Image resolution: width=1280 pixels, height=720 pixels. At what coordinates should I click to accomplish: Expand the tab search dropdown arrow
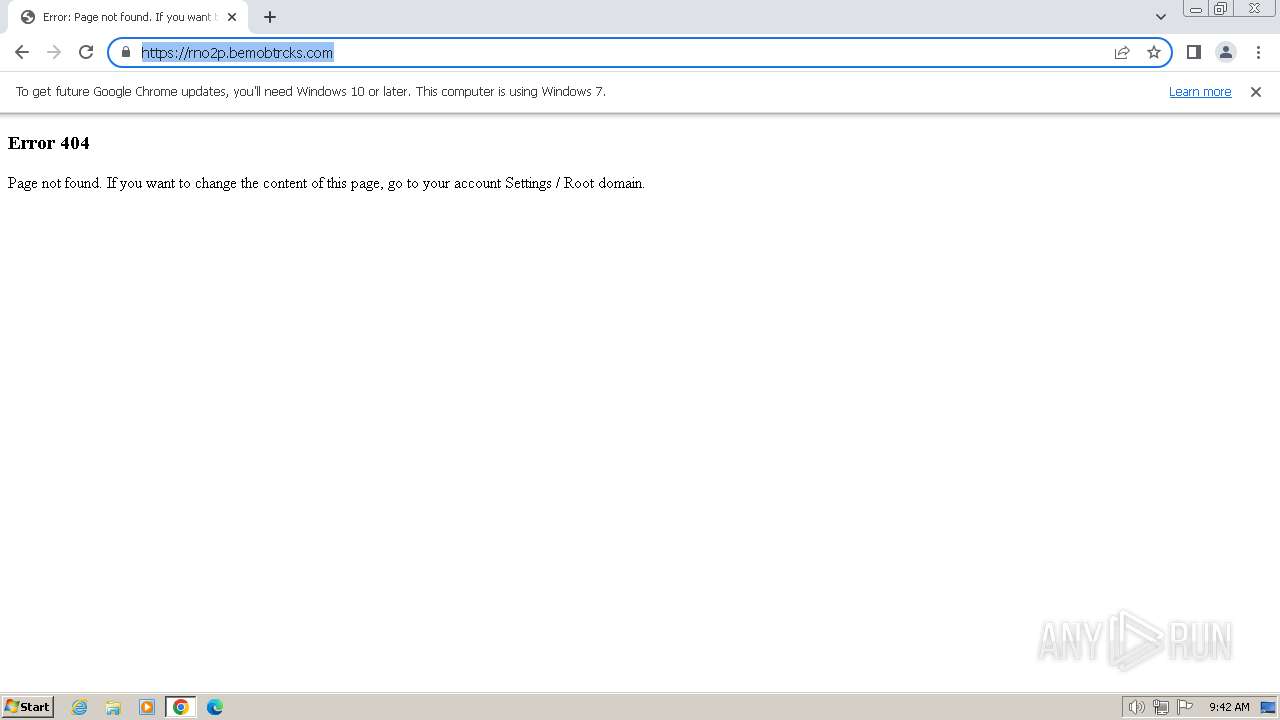click(1161, 17)
